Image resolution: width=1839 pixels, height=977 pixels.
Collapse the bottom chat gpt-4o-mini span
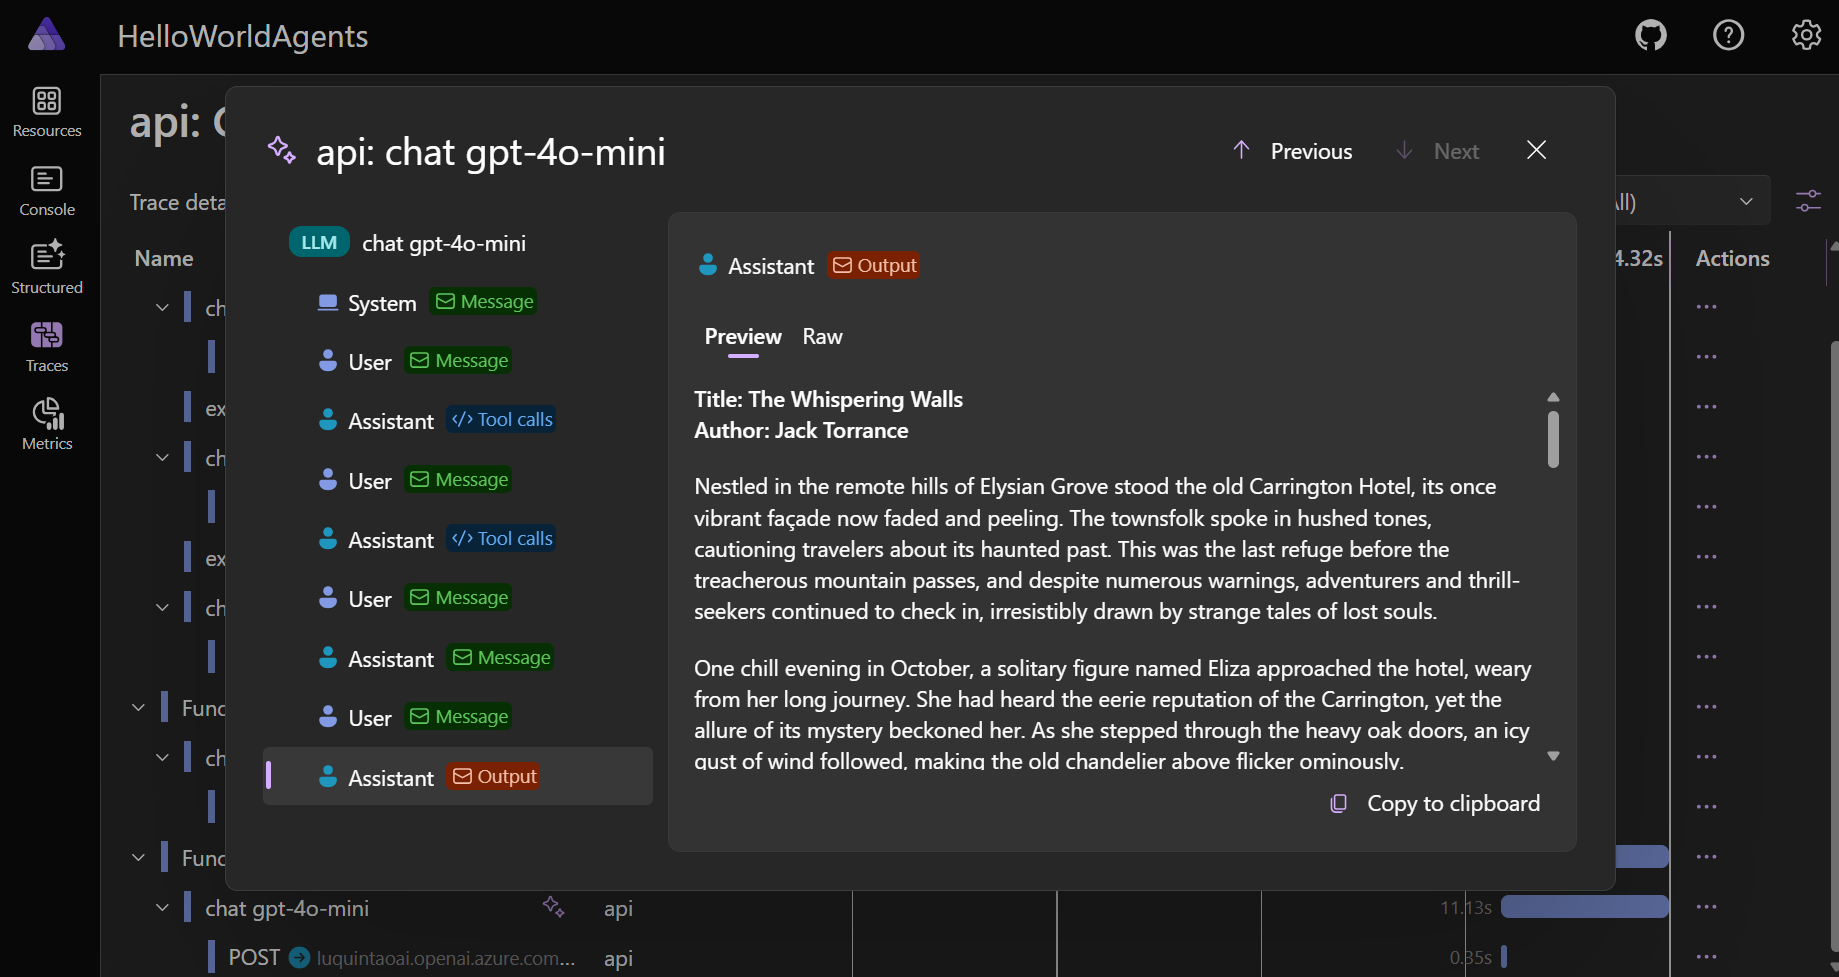pyautogui.click(x=162, y=908)
